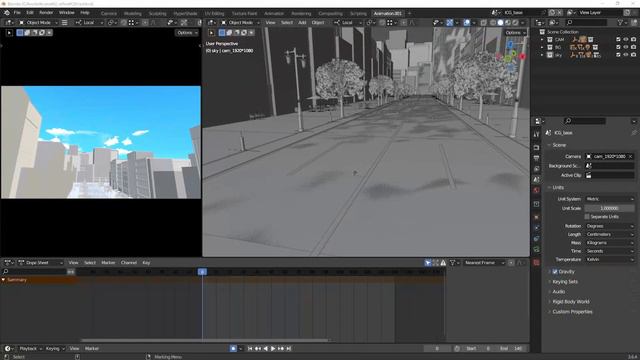Expand the Keying Sets panel

565,282
